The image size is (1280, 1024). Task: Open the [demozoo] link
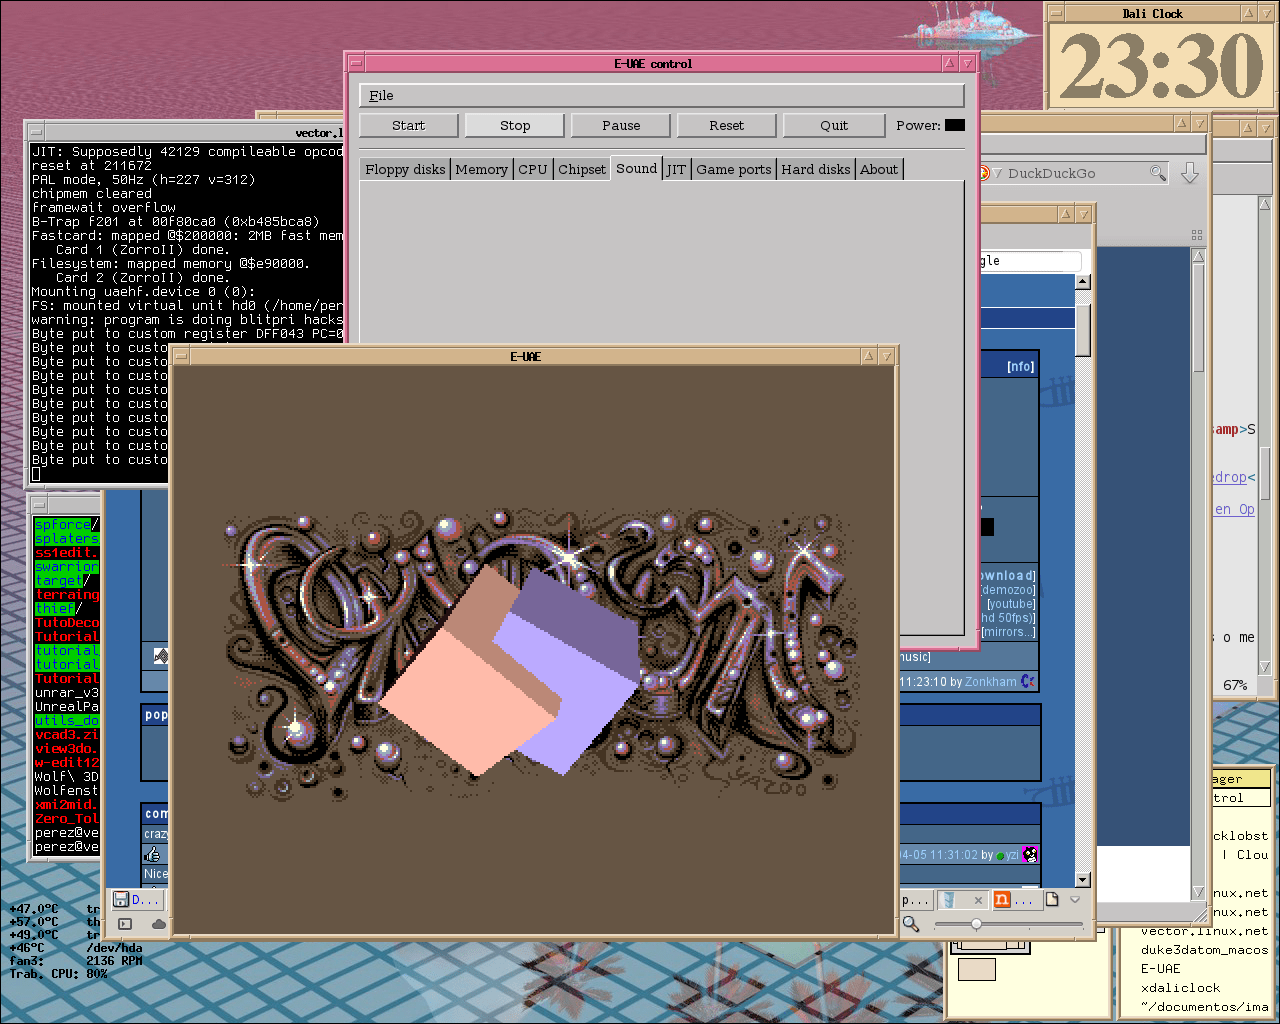tap(1008, 590)
